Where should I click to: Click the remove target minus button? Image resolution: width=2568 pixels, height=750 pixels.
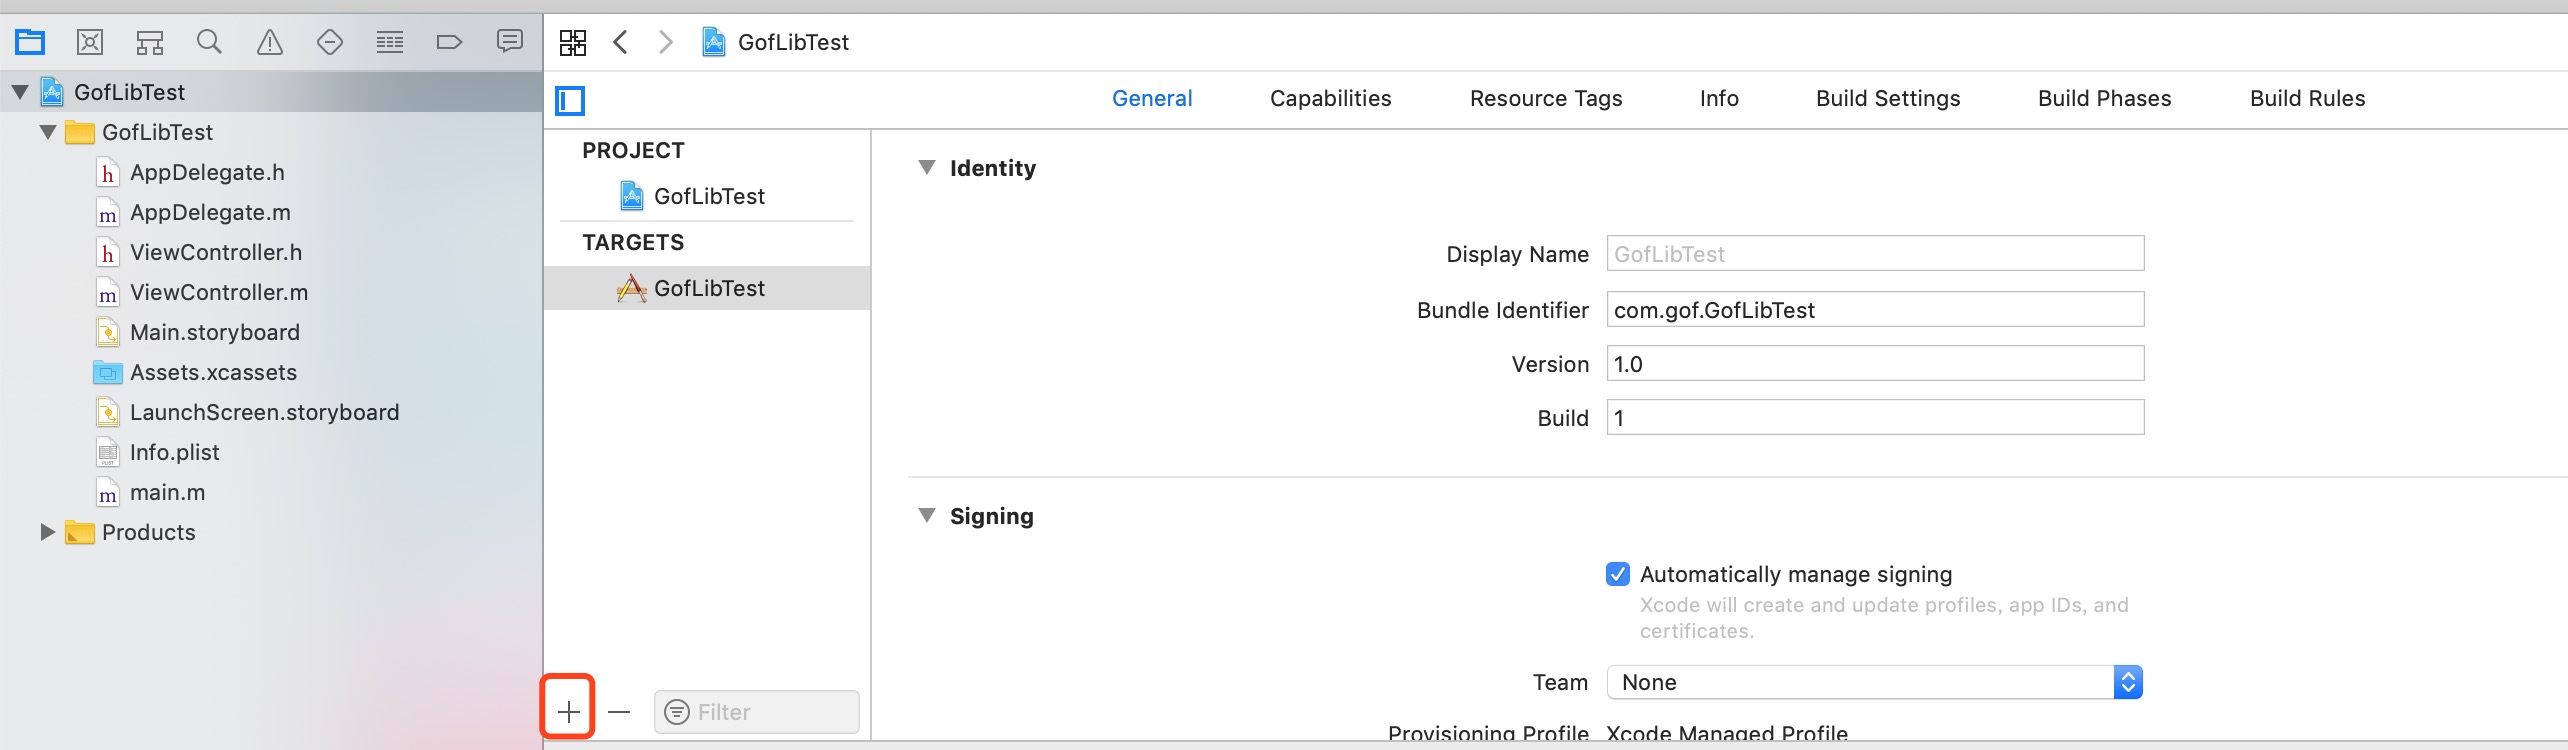point(619,712)
